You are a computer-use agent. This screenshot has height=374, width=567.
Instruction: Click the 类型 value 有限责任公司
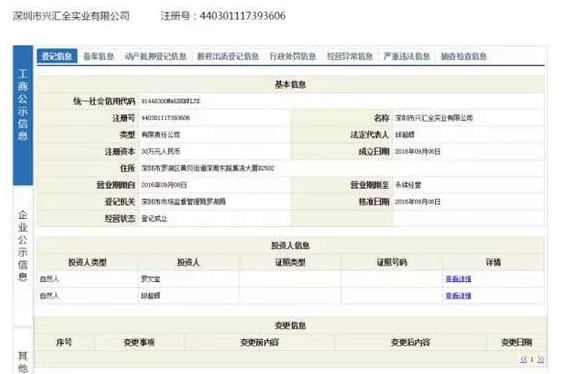(161, 135)
